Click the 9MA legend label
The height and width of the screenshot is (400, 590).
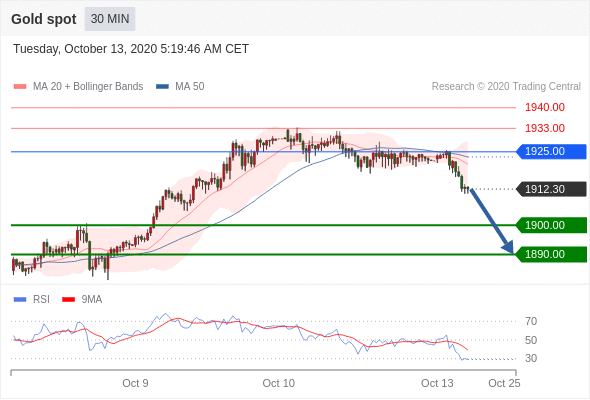(x=92, y=300)
